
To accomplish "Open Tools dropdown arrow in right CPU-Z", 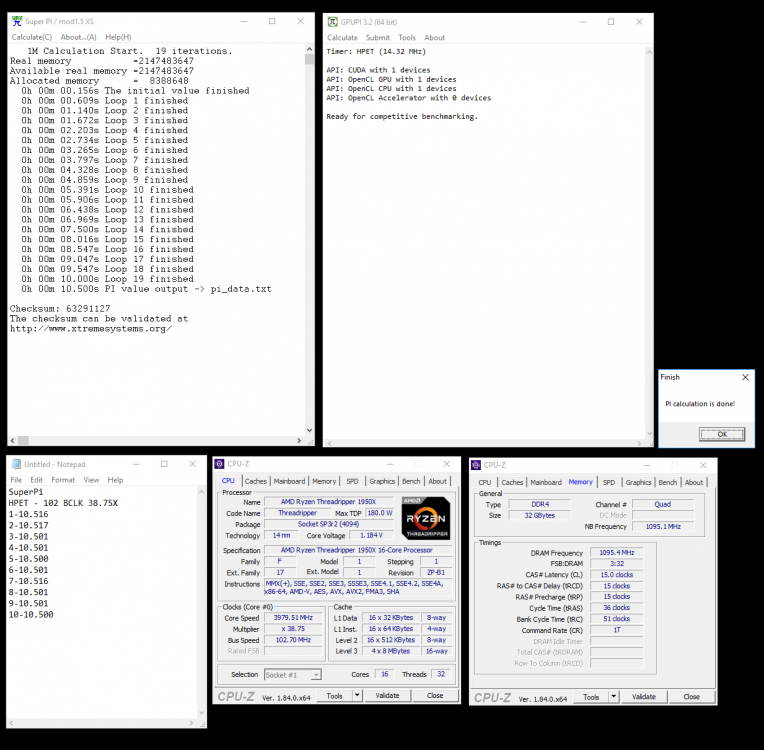I will tap(614, 697).
